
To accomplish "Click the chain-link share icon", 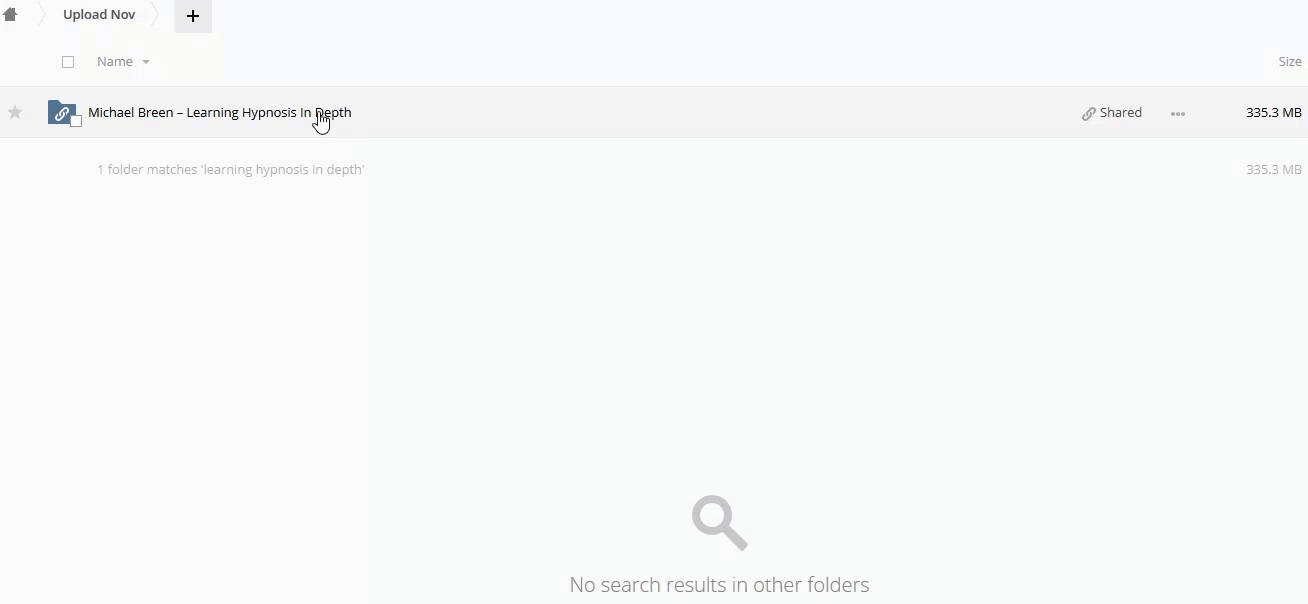I will (x=1089, y=113).
